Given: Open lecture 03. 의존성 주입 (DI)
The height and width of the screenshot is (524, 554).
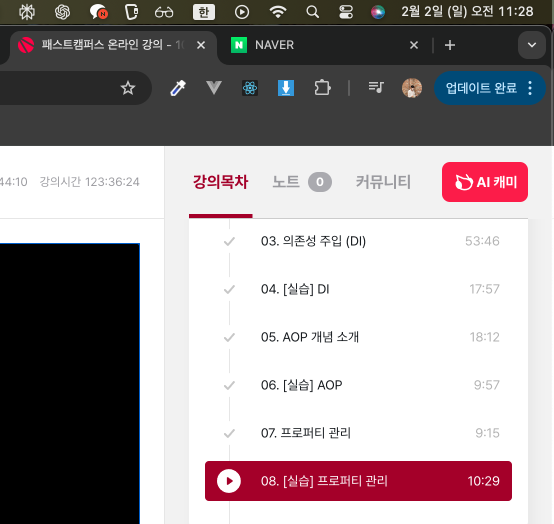Looking at the screenshot, I should point(358,241).
